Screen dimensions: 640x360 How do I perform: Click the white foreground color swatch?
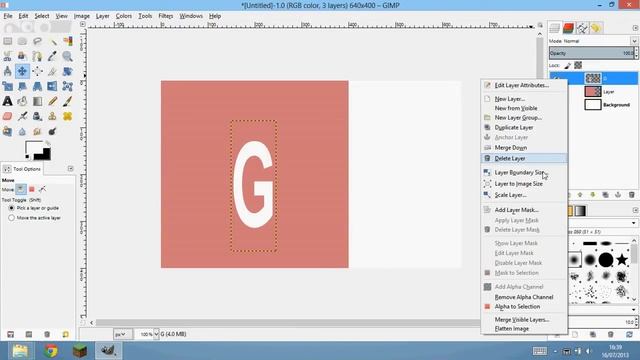click(33, 147)
